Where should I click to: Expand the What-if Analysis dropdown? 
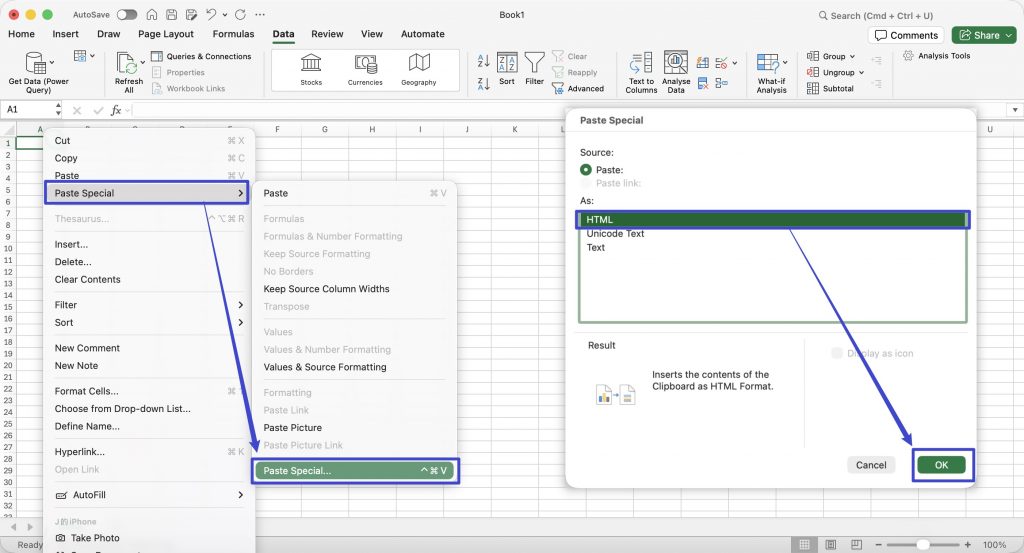point(785,63)
